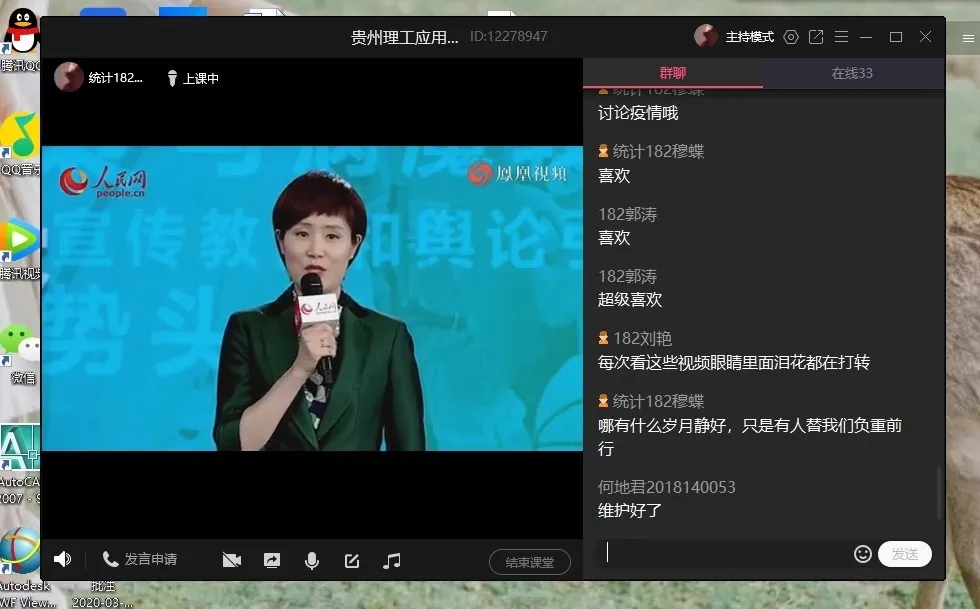Click the 发言申请 phone request button
The height and width of the screenshot is (609, 980).
point(140,560)
